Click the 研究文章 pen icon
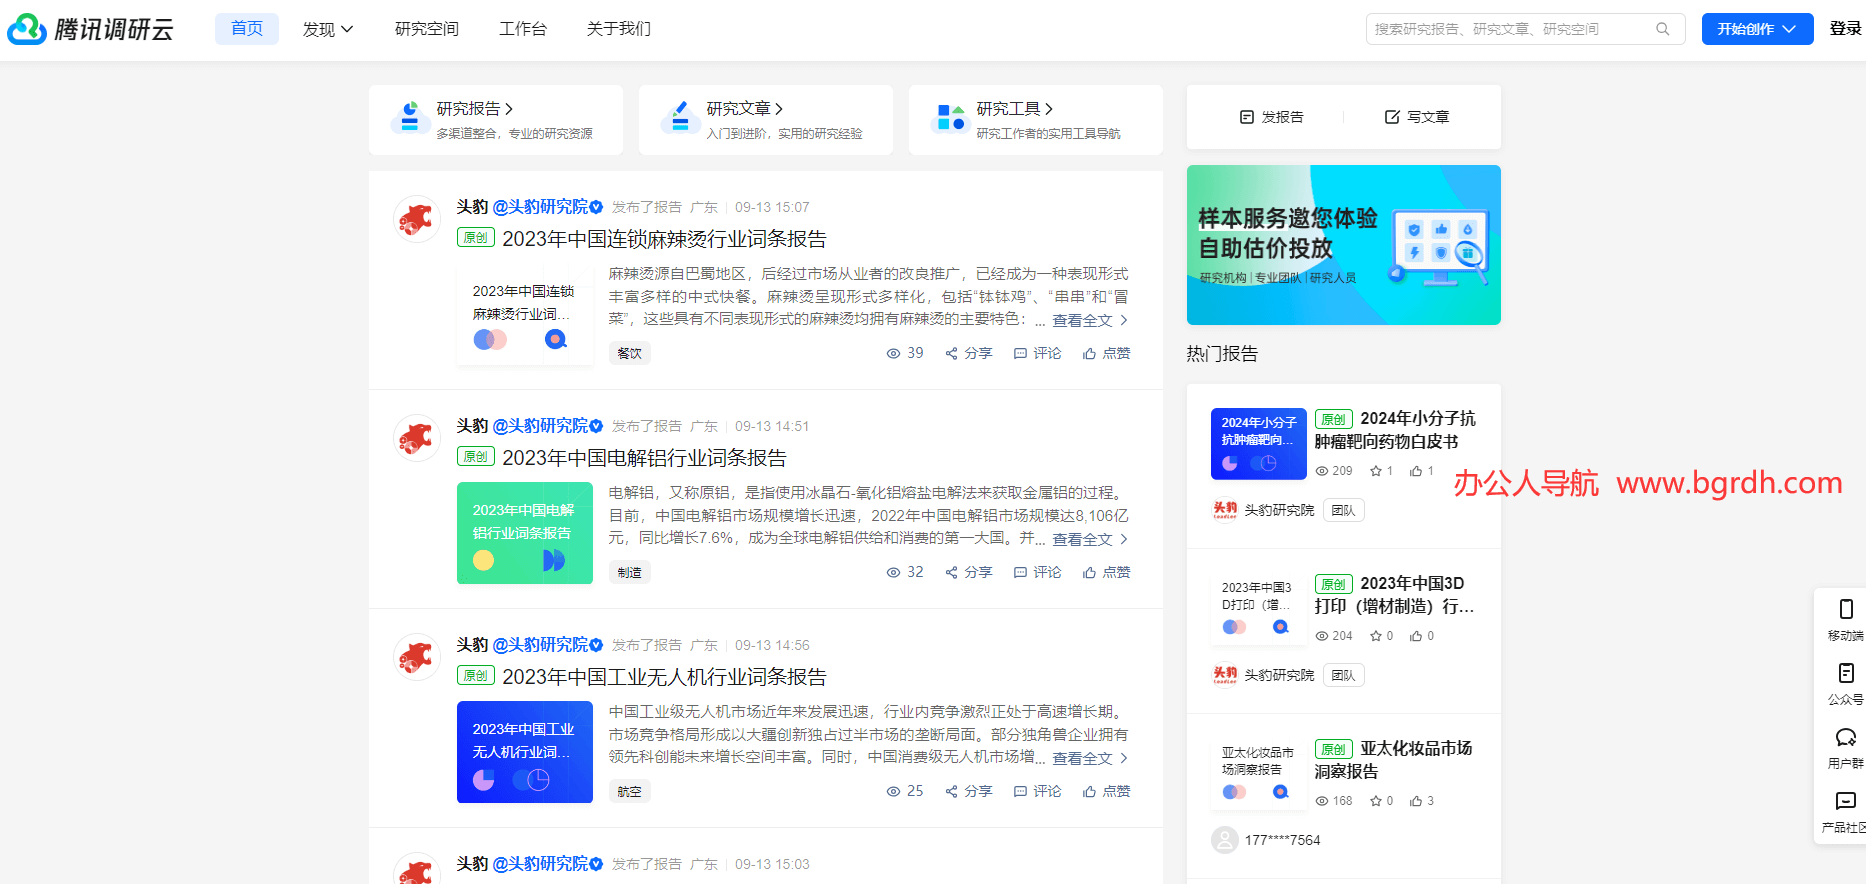 click(680, 116)
